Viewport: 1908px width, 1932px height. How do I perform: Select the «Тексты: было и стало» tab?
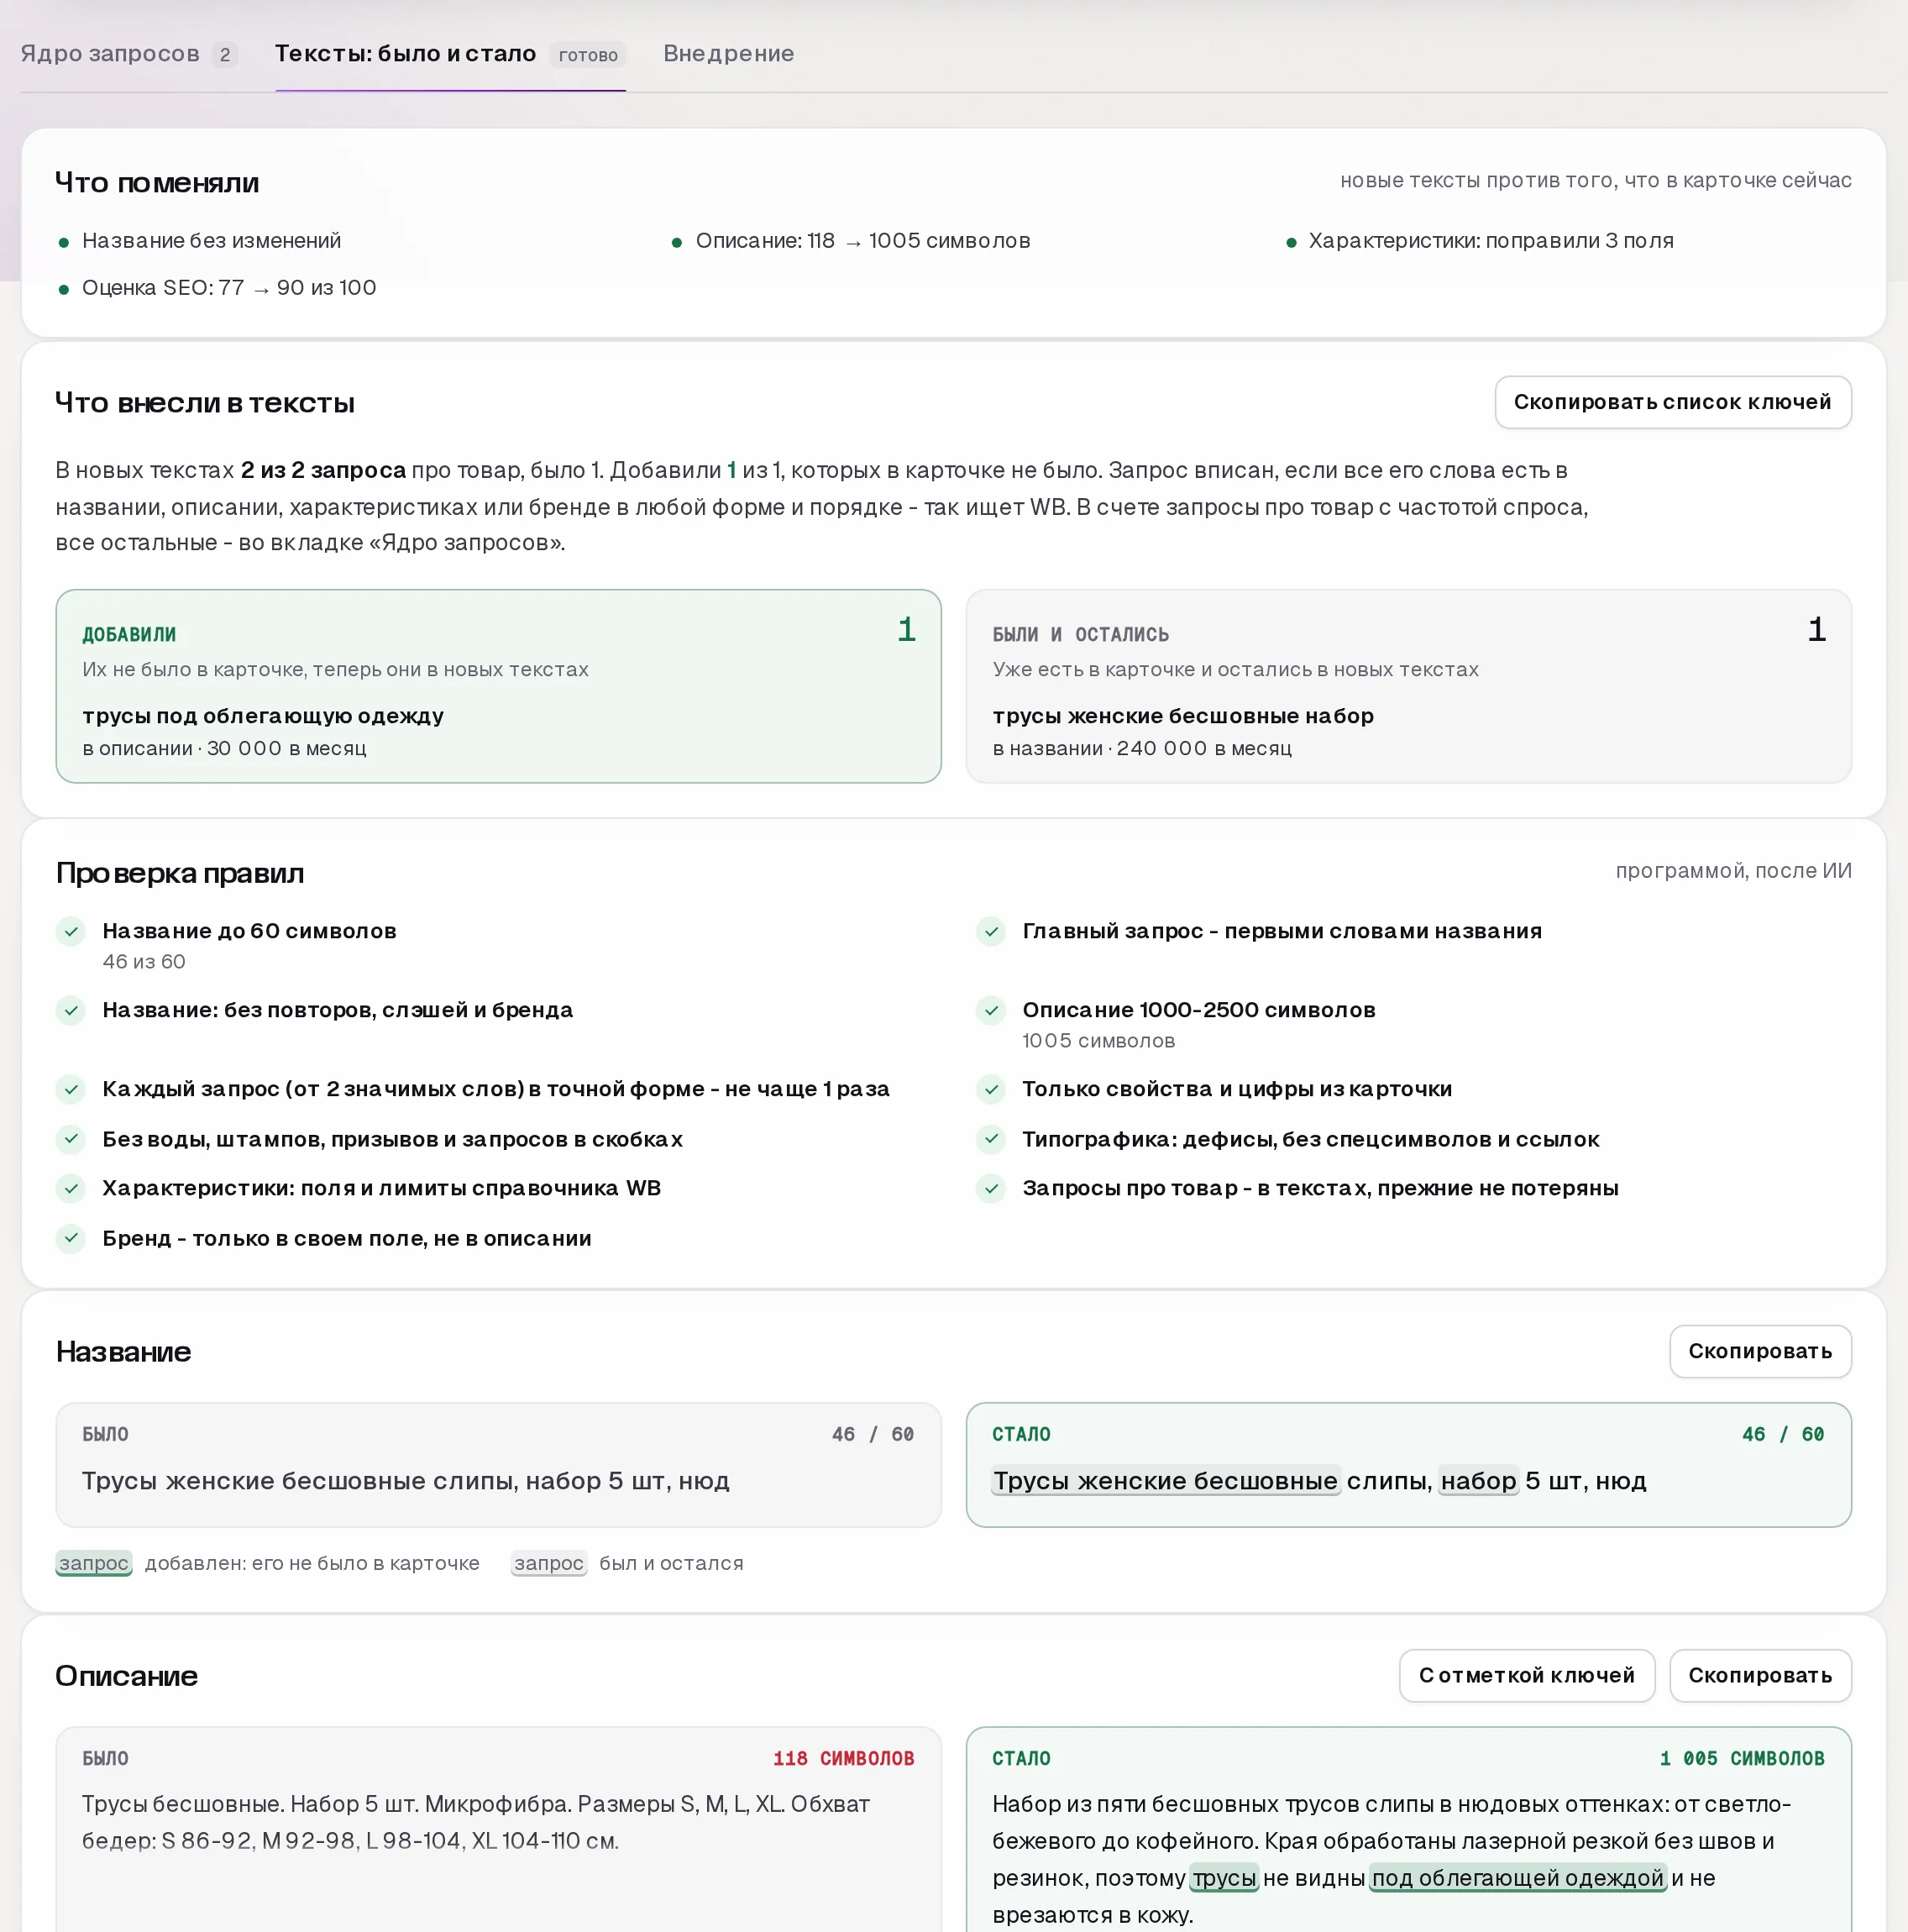click(x=450, y=54)
